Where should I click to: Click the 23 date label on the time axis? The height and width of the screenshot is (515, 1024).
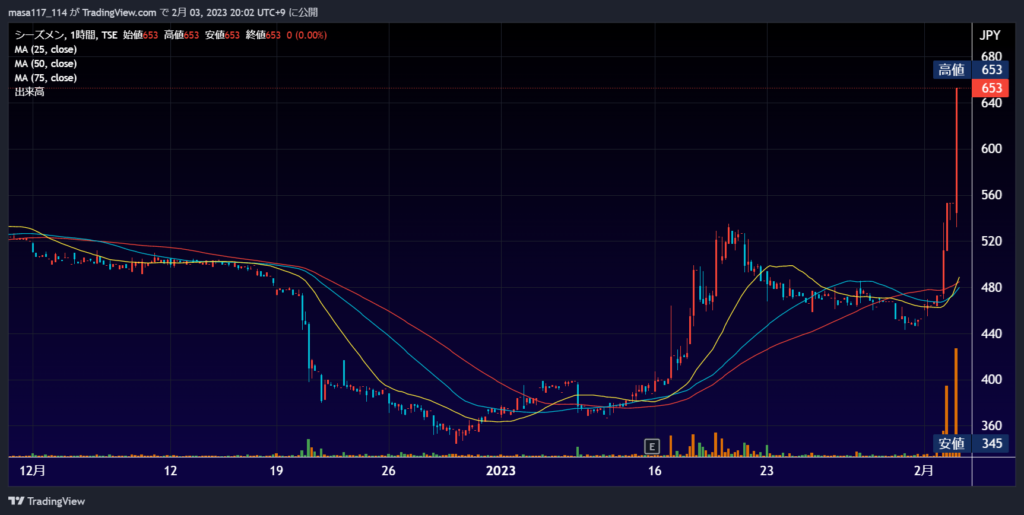click(x=767, y=471)
